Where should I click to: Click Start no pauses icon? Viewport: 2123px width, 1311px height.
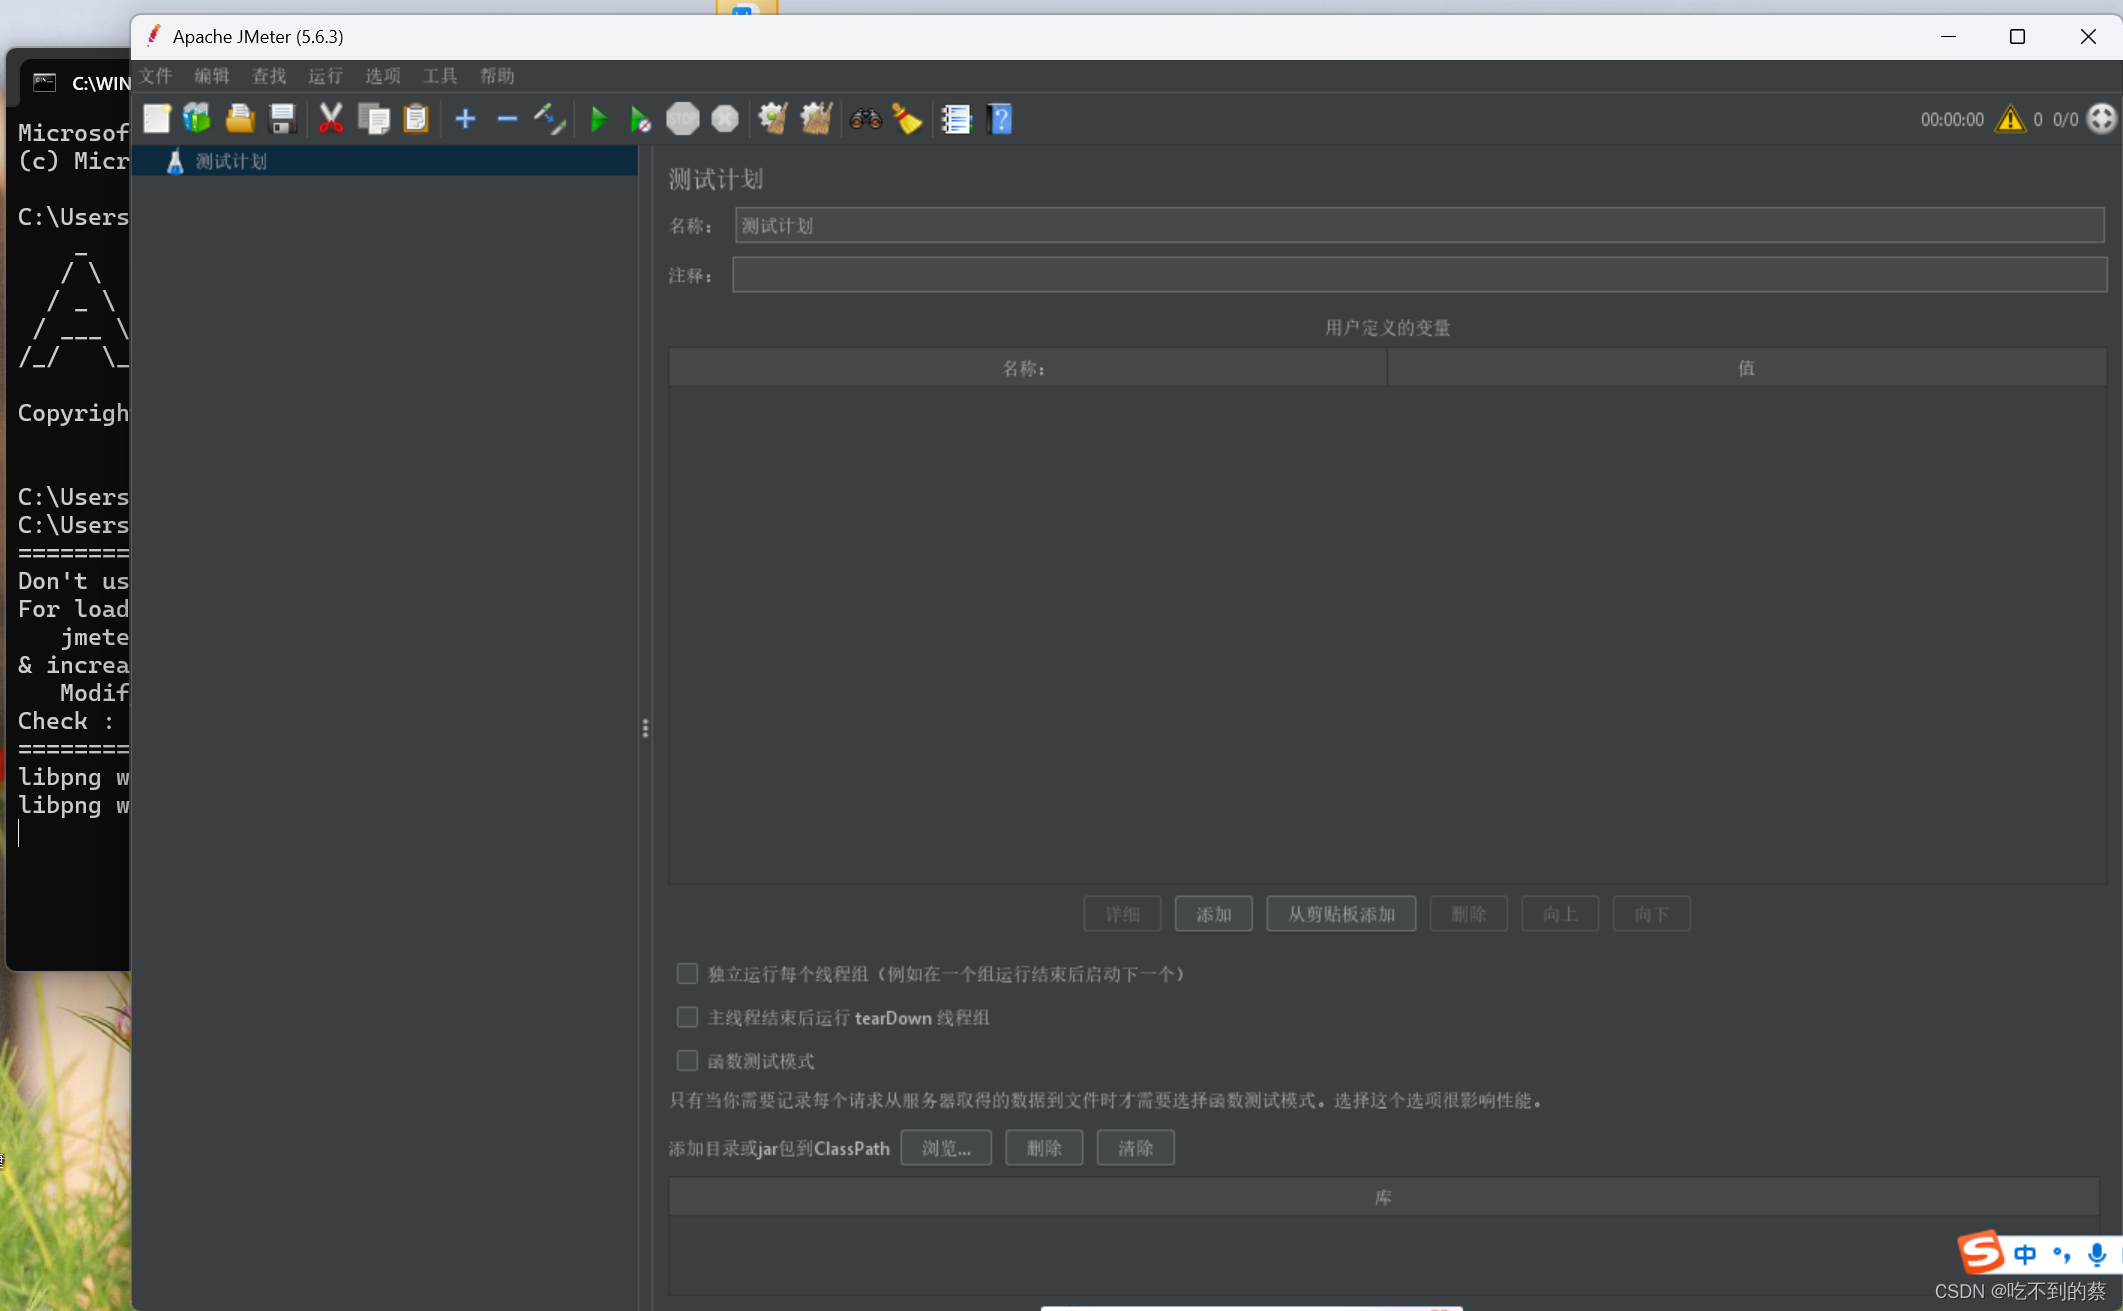coord(640,120)
